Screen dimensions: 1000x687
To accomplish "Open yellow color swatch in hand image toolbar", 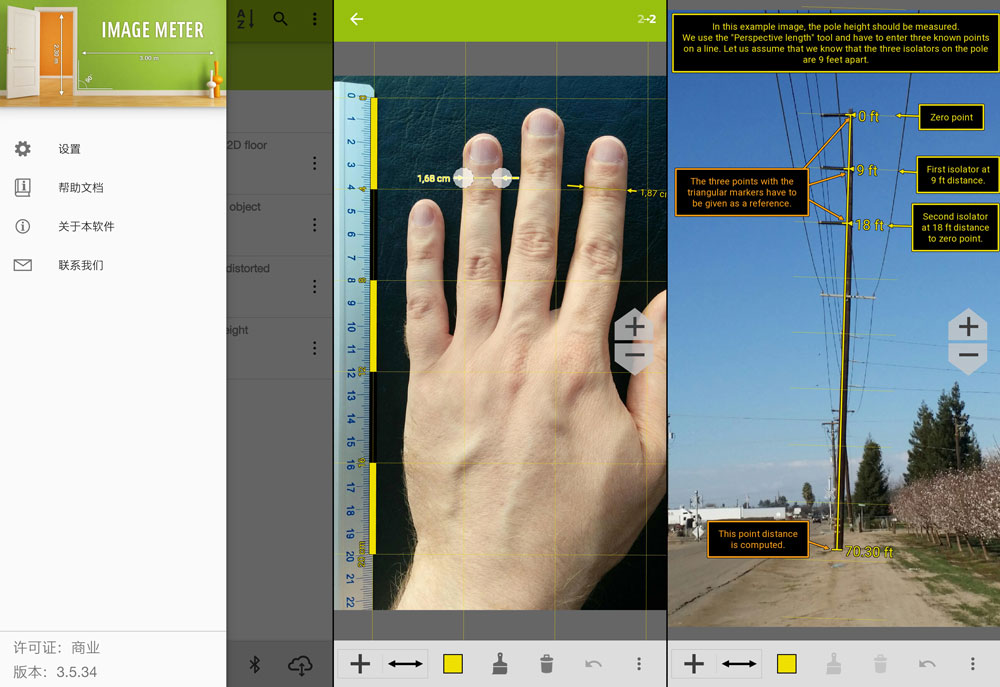I will [x=453, y=664].
